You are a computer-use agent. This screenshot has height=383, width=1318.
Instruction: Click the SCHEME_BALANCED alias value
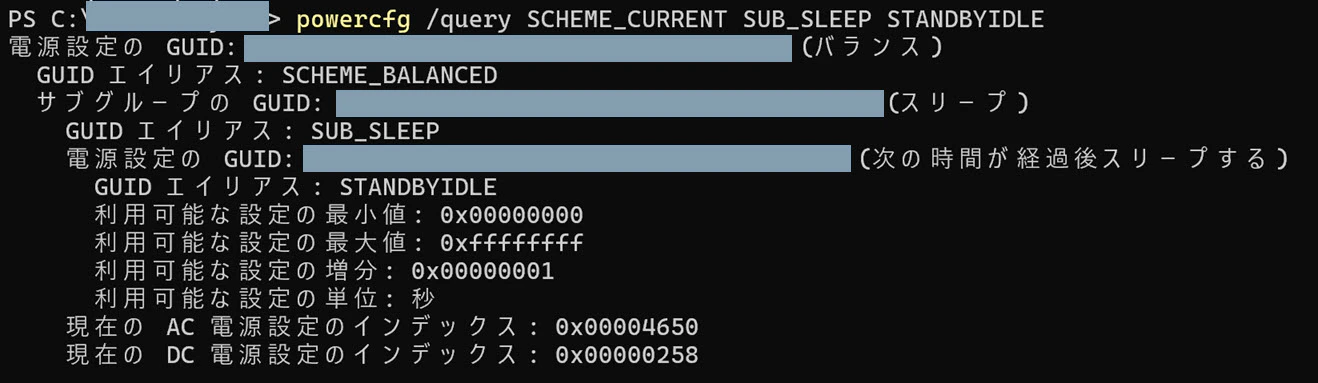tap(389, 75)
